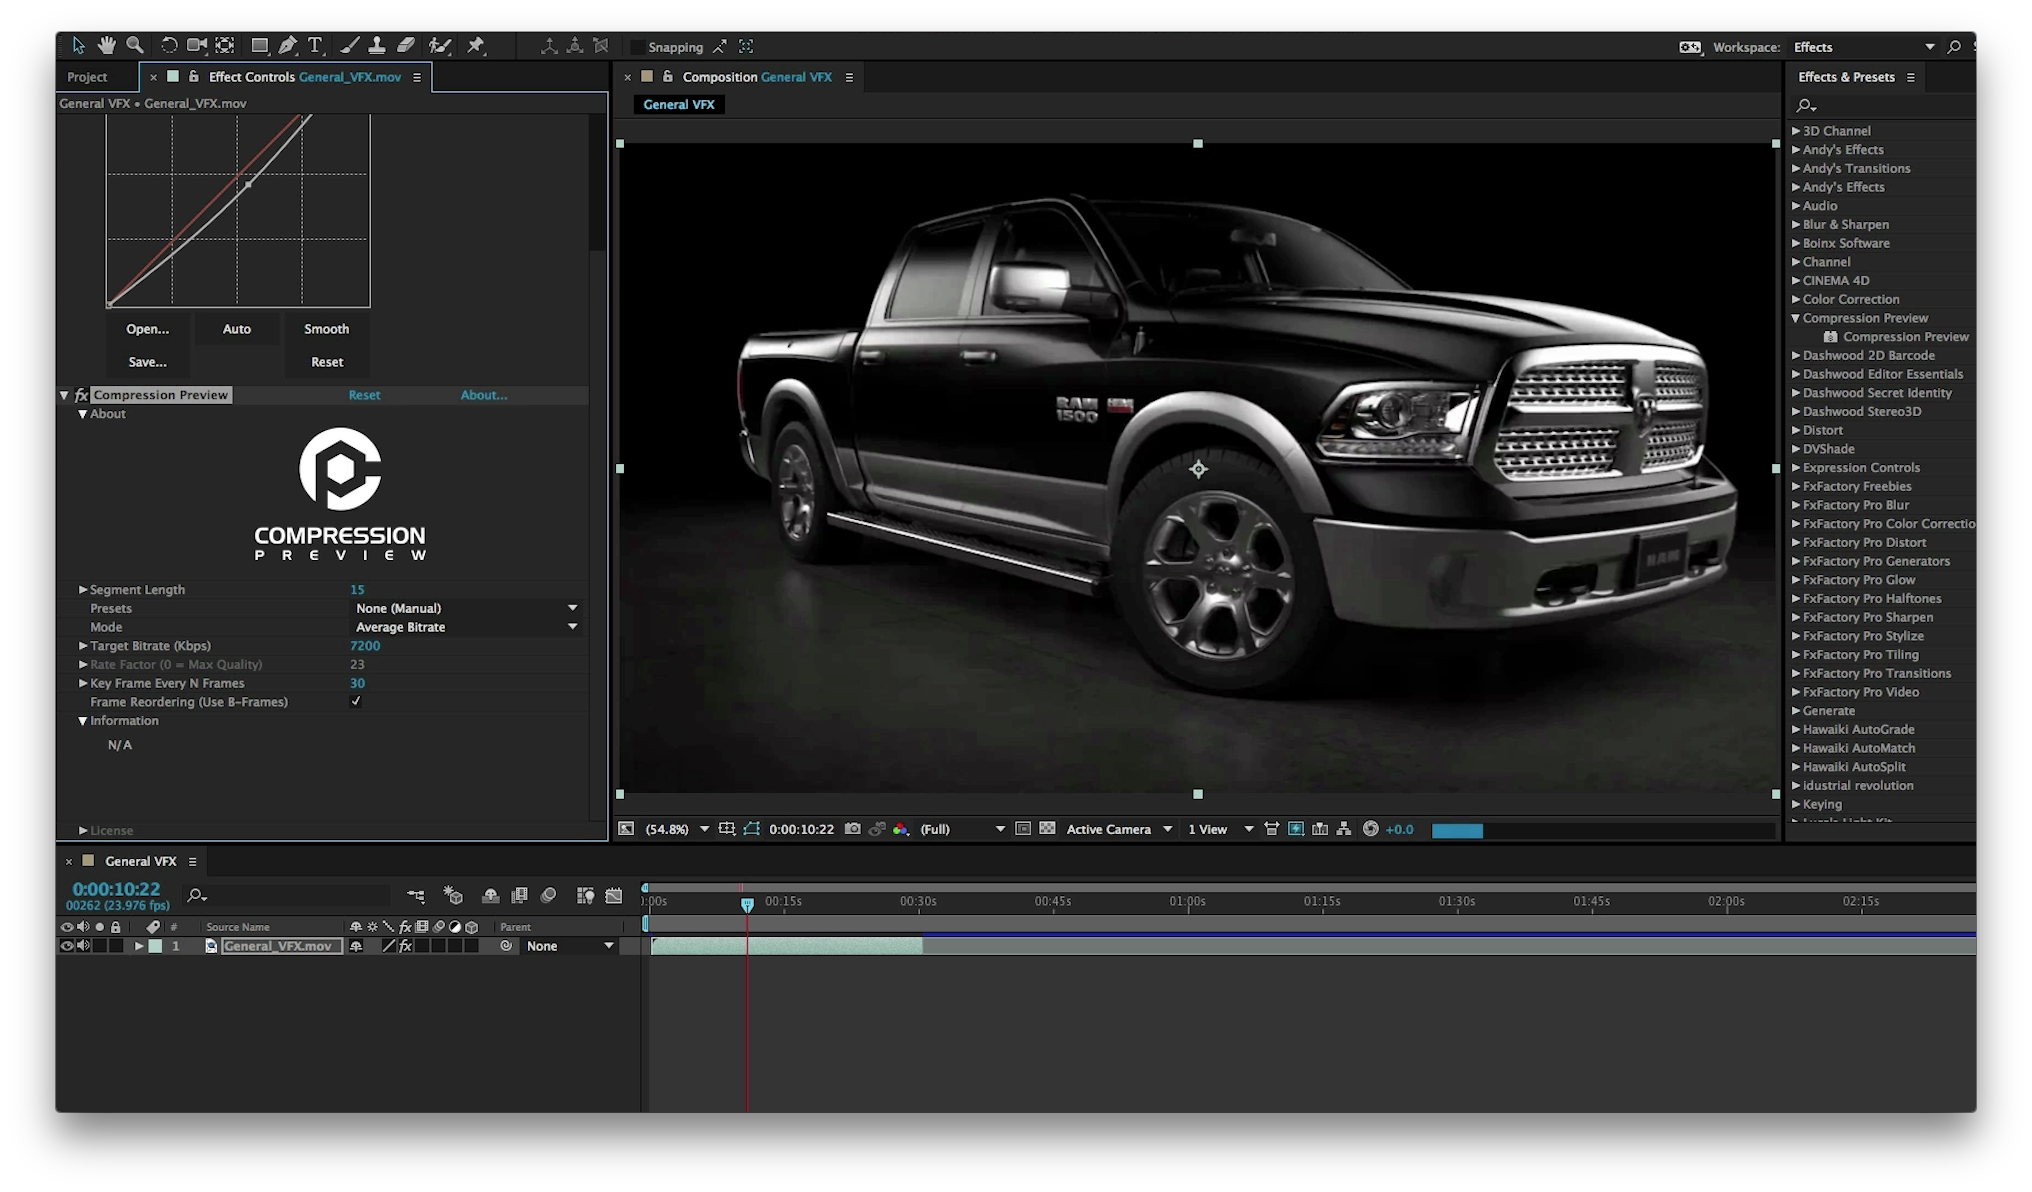
Task: Select the Zoom magnifier tool
Action: coord(135,45)
